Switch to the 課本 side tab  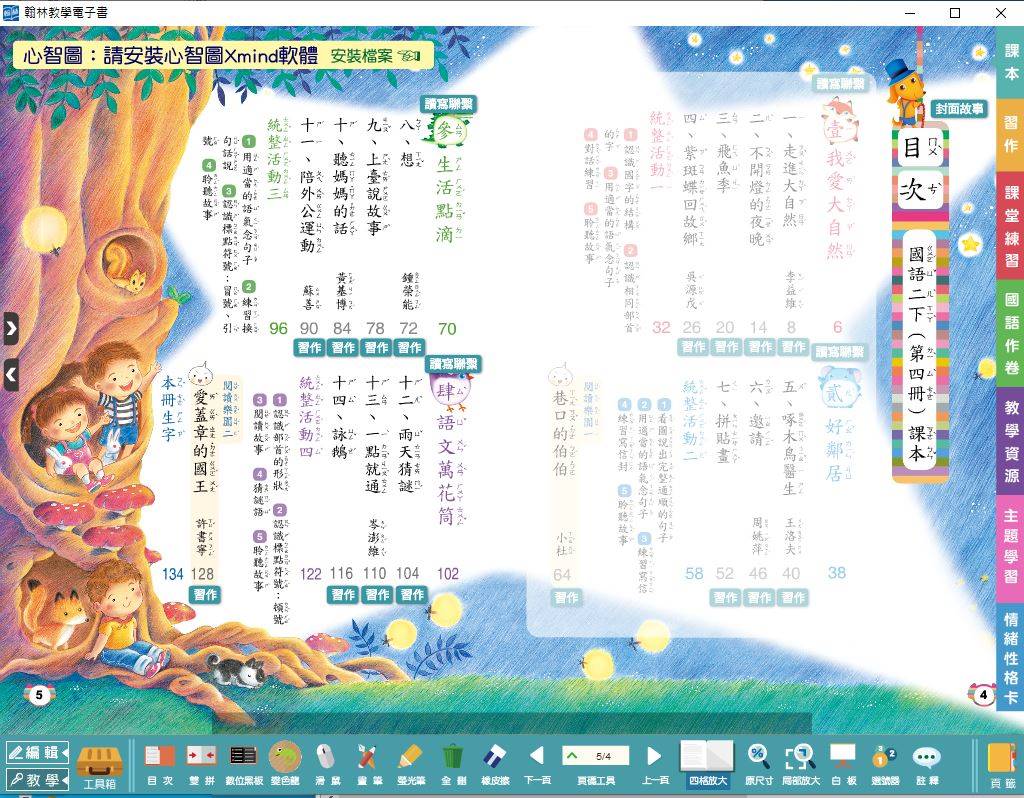1011,63
